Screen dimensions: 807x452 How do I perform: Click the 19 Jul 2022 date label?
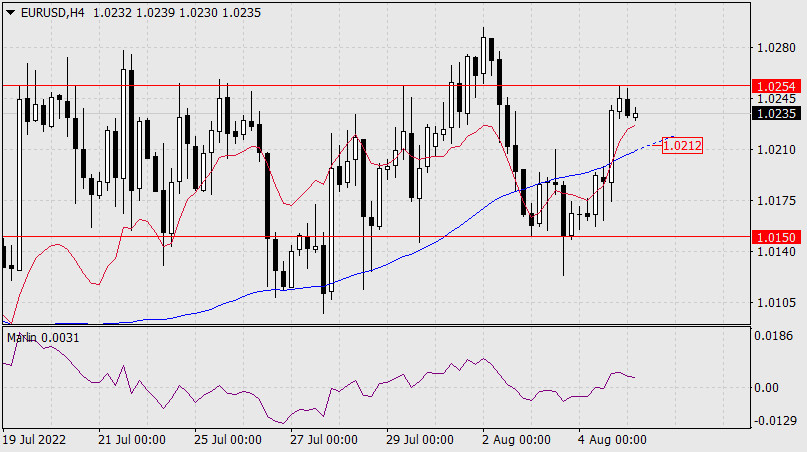(34, 440)
